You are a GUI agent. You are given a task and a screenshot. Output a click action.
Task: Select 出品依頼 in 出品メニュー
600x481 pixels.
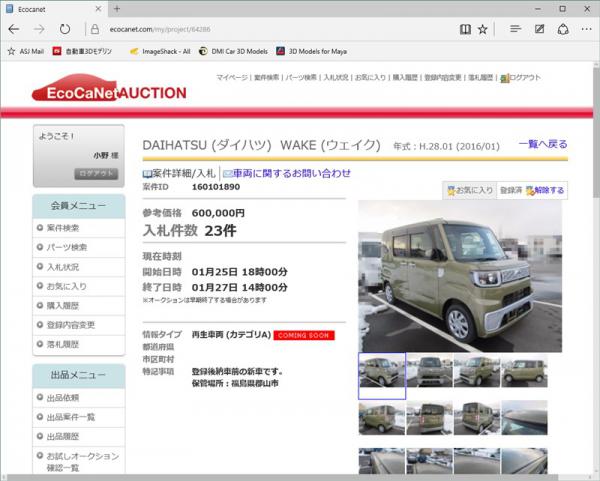79,398
